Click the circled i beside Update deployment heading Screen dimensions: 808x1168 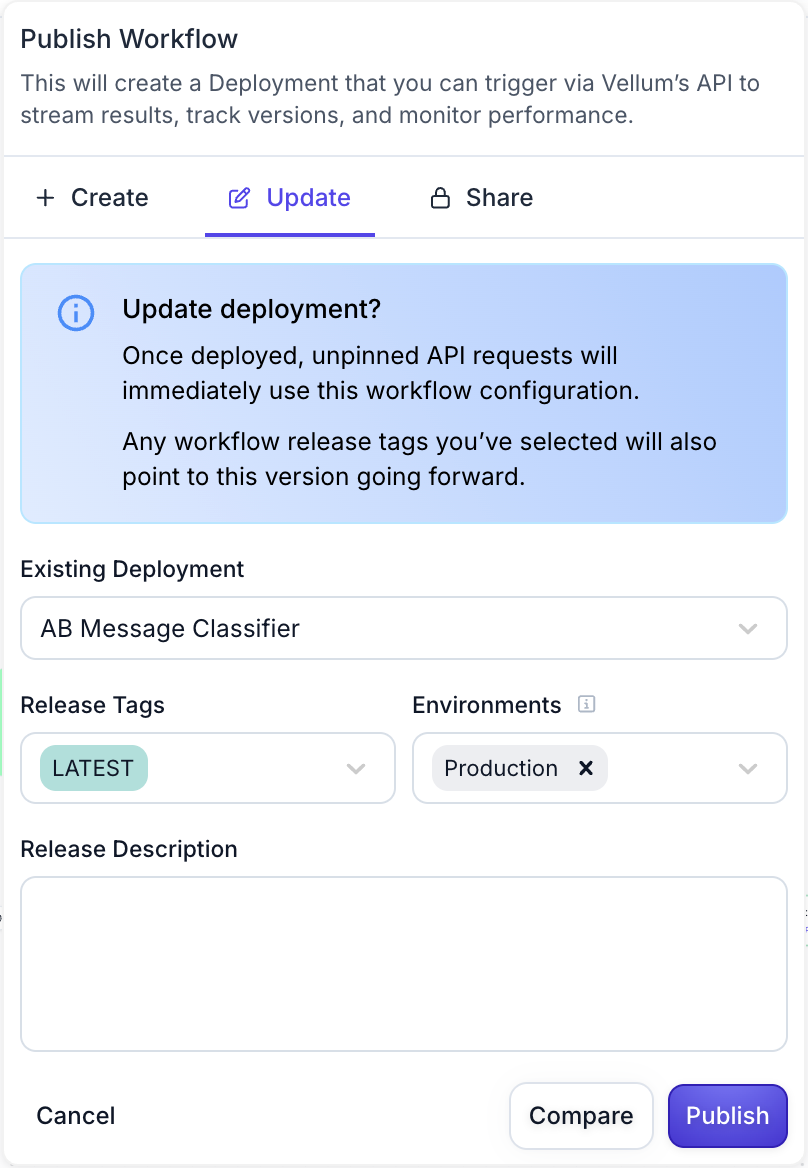click(x=76, y=313)
